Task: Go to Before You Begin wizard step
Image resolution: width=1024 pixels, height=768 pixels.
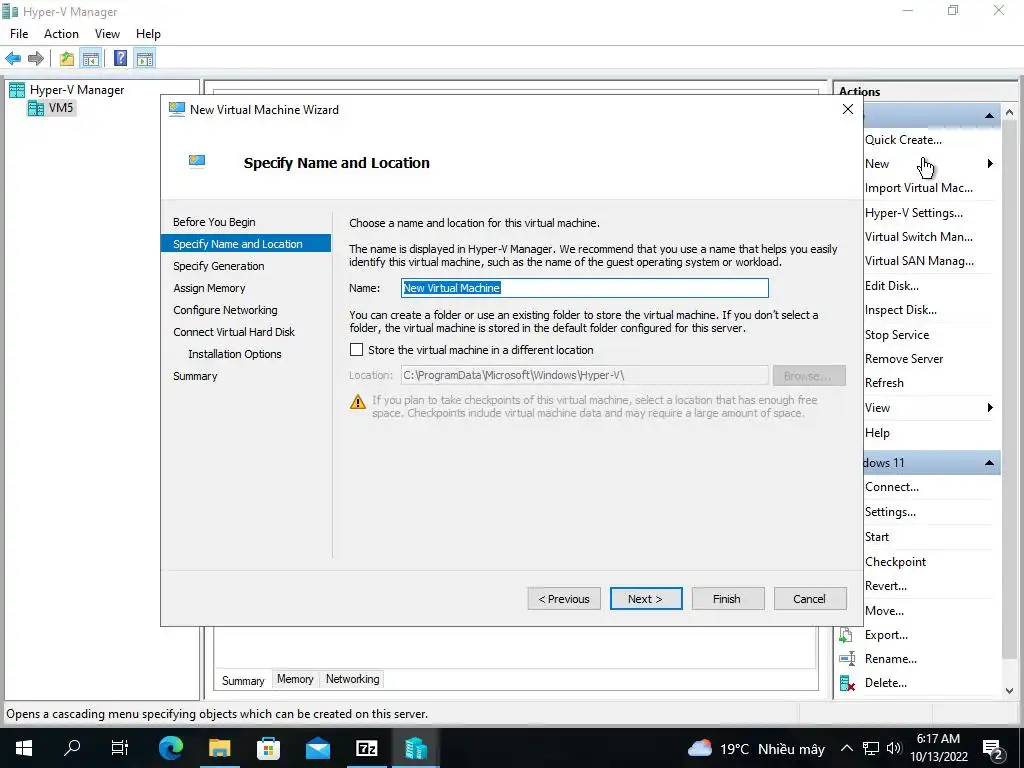Action: point(214,222)
